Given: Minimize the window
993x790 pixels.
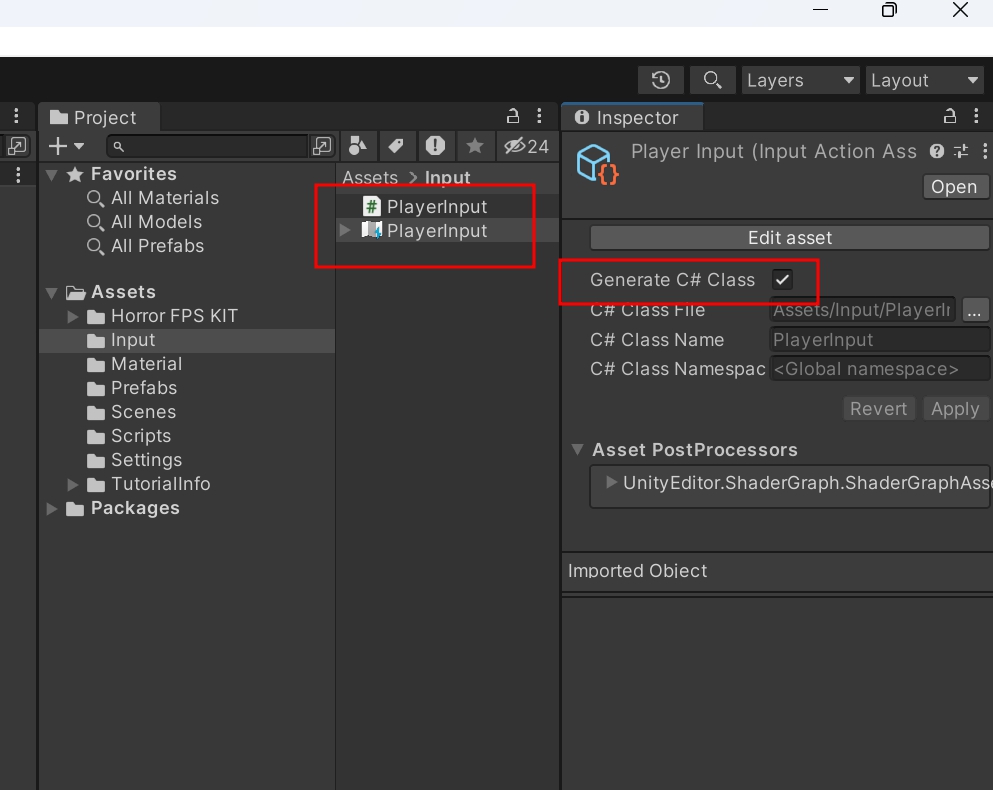Looking at the screenshot, I should [x=820, y=10].
